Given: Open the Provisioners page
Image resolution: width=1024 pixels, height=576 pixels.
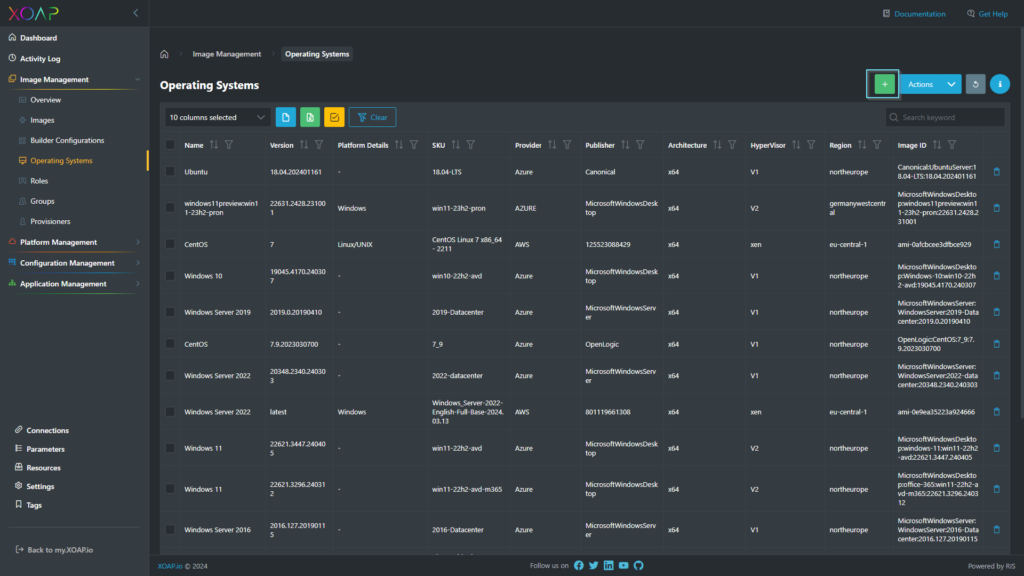Looking at the screenshot, I should pyautogui.click(x=50, y=221).
